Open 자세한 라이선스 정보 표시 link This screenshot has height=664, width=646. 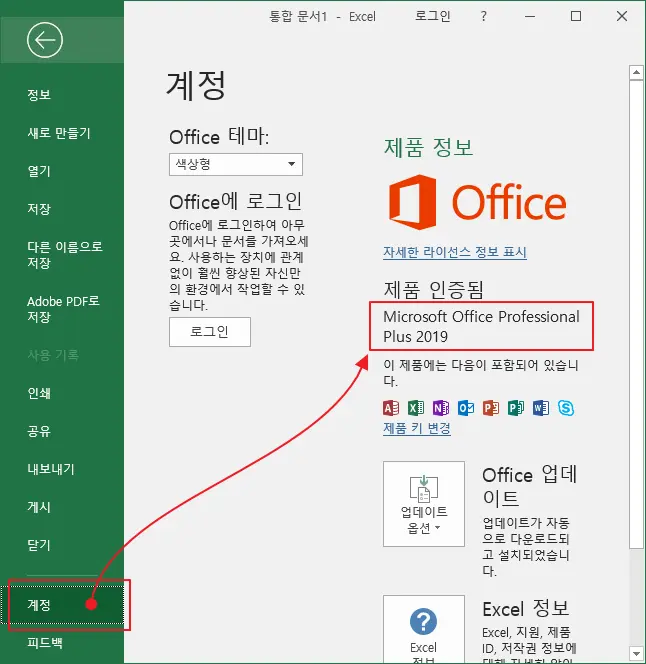pyautogui.click(x=455, y=252)
